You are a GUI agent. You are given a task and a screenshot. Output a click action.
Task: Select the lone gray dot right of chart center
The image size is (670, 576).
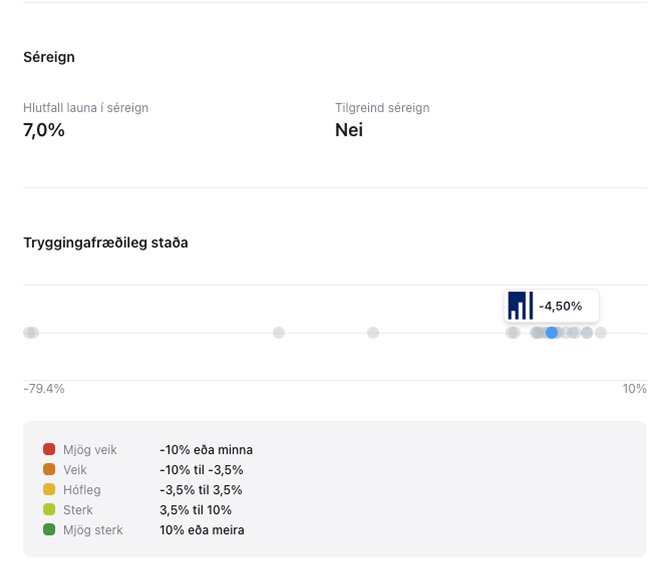point(373,332)
